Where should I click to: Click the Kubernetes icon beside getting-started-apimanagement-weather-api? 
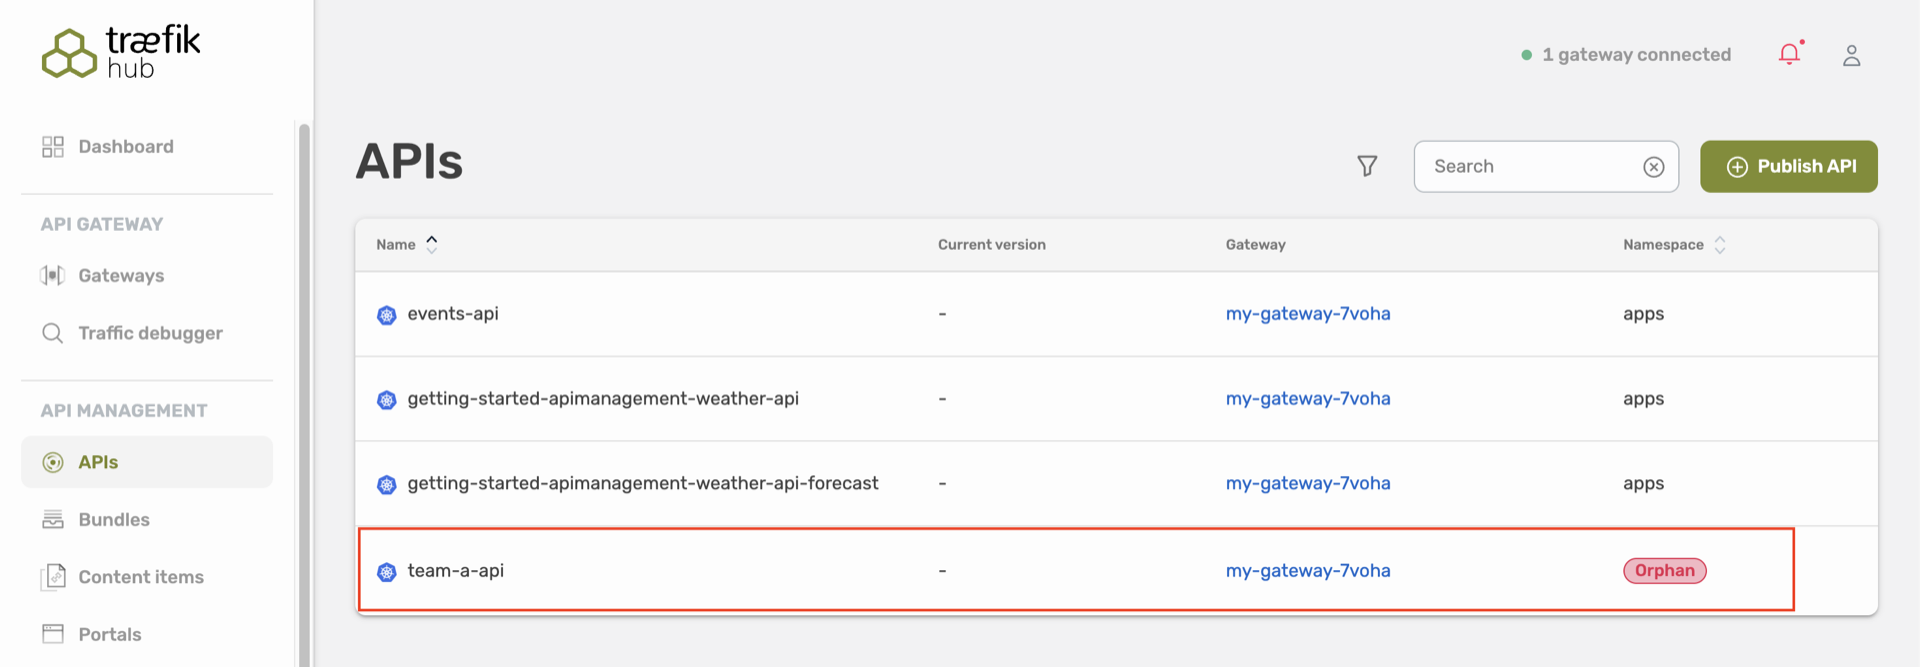point(387,400)
